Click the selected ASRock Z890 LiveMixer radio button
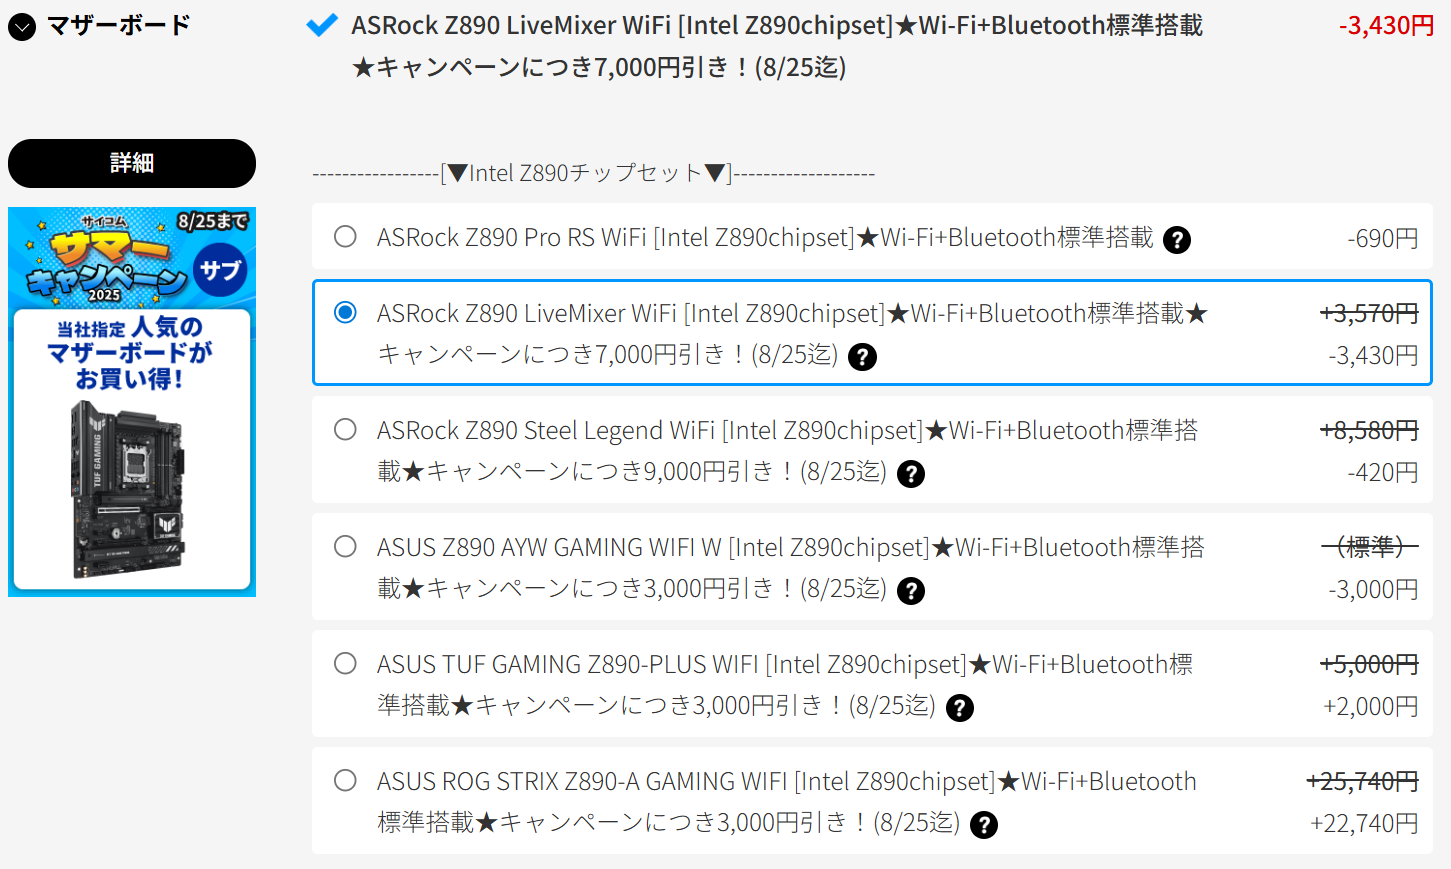 pos(345,313)
